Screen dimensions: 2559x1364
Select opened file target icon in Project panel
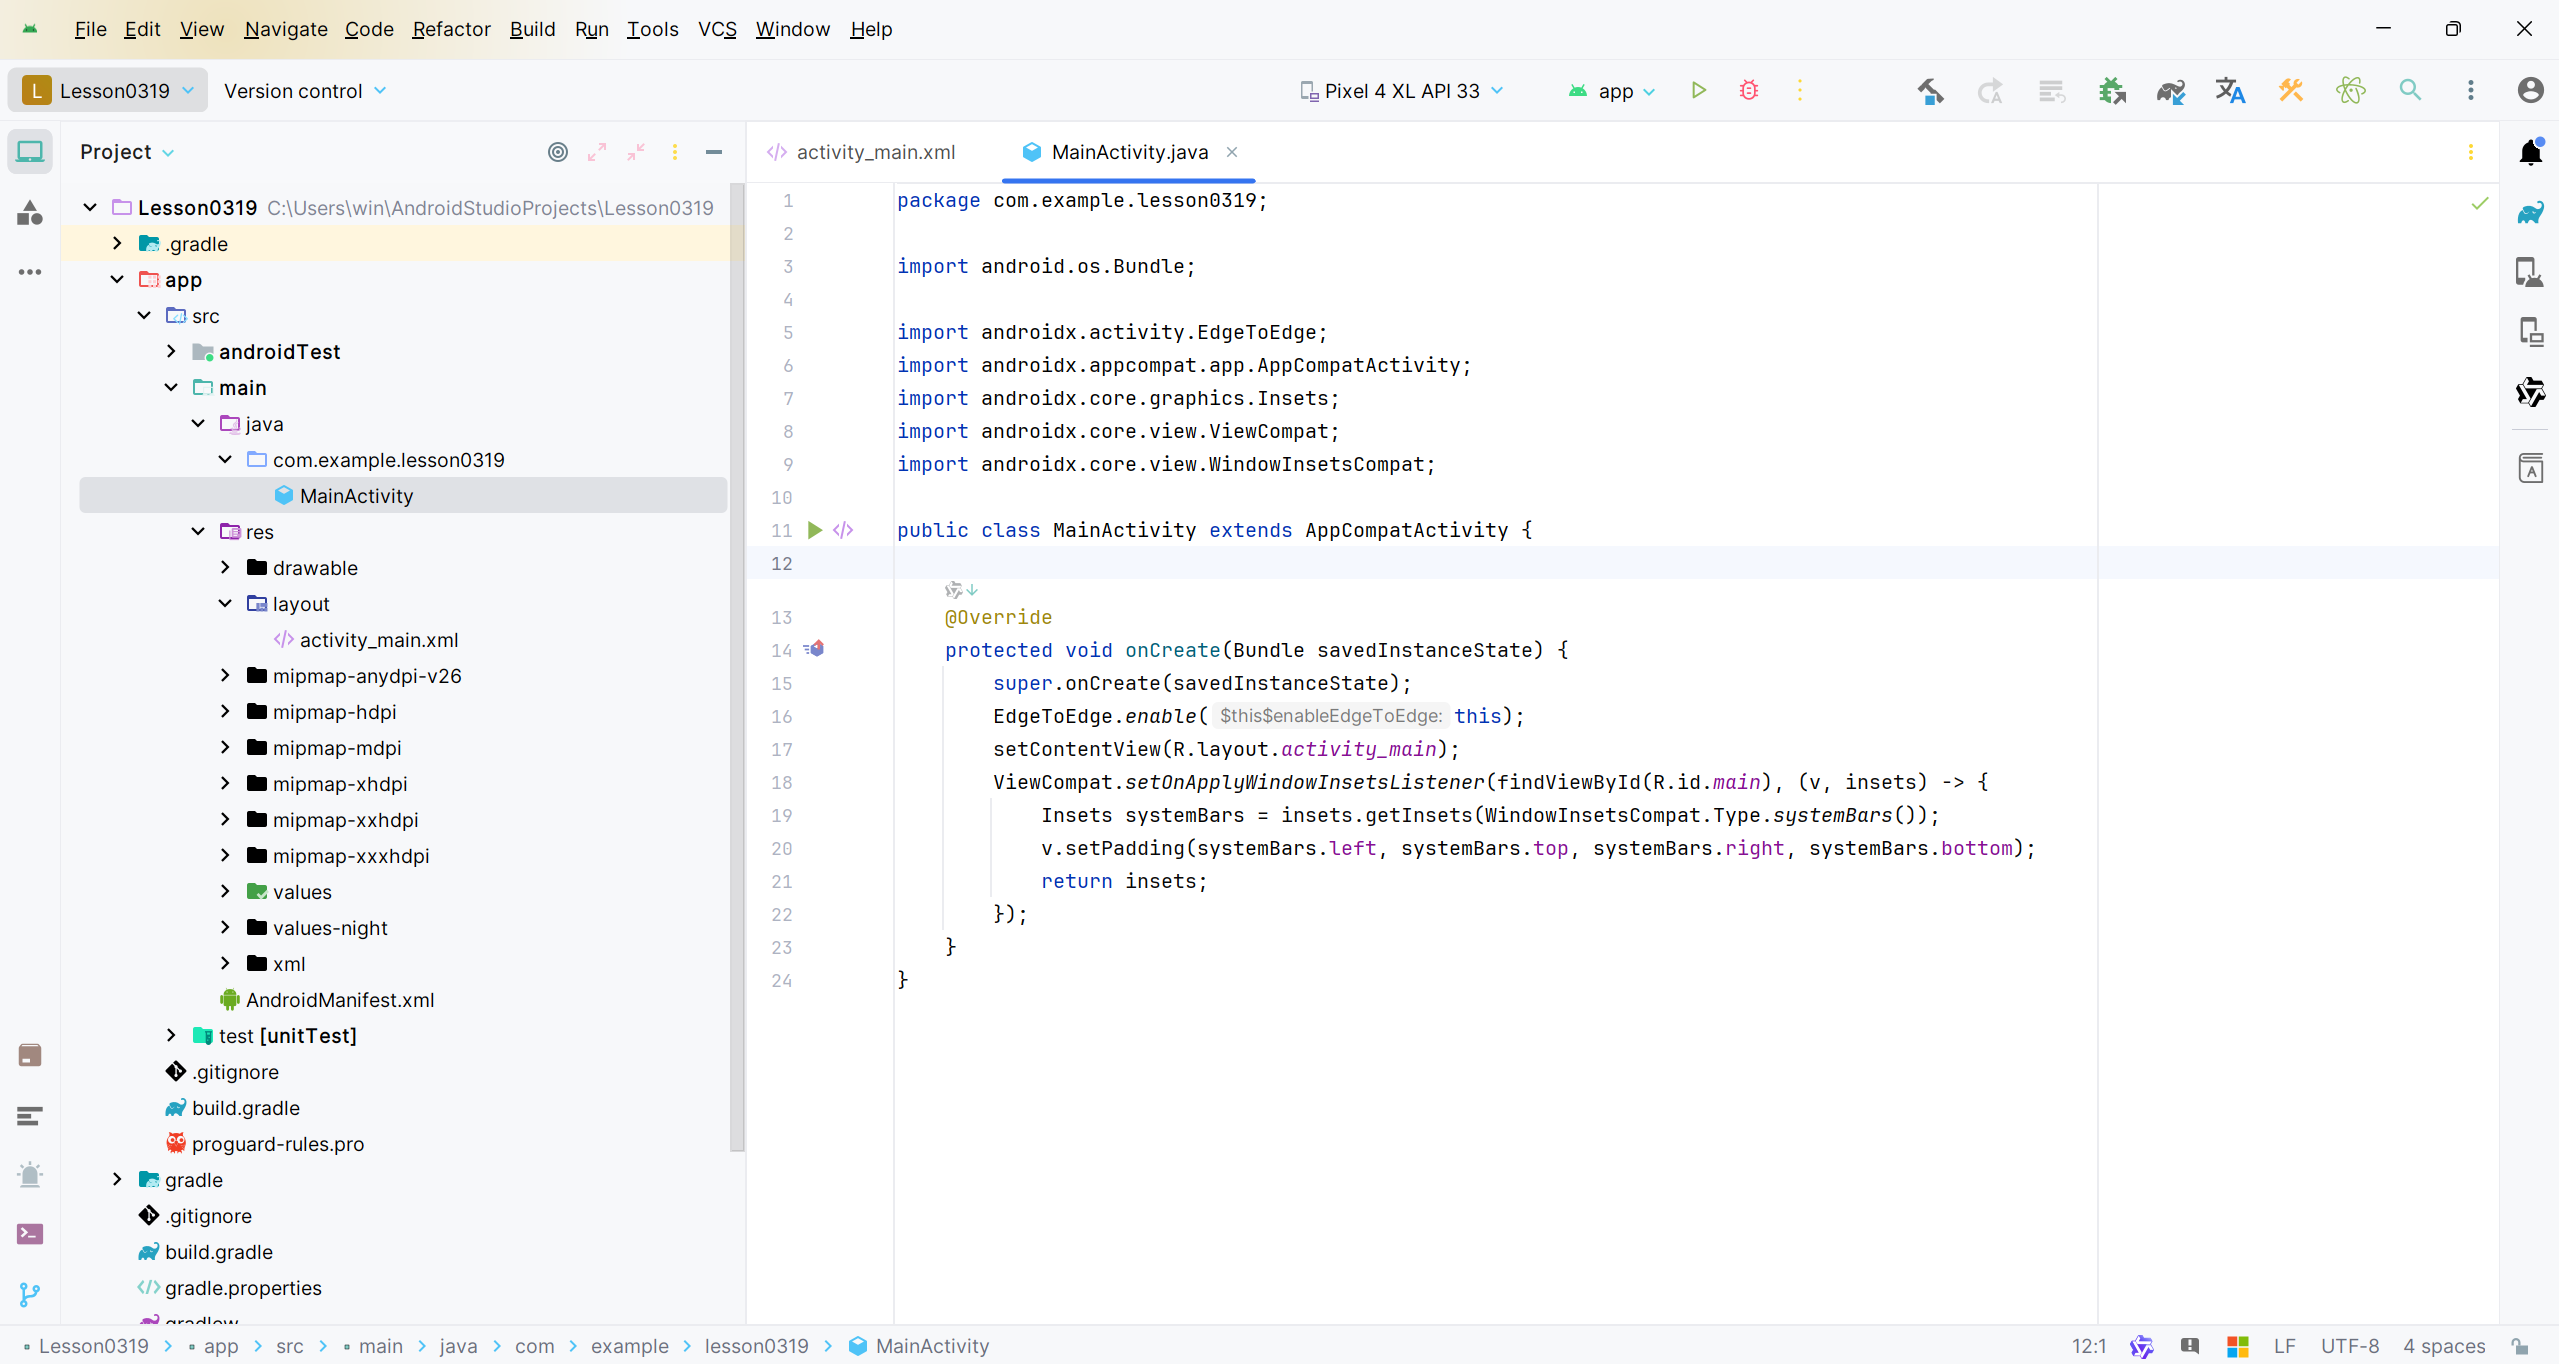[558, 152]
